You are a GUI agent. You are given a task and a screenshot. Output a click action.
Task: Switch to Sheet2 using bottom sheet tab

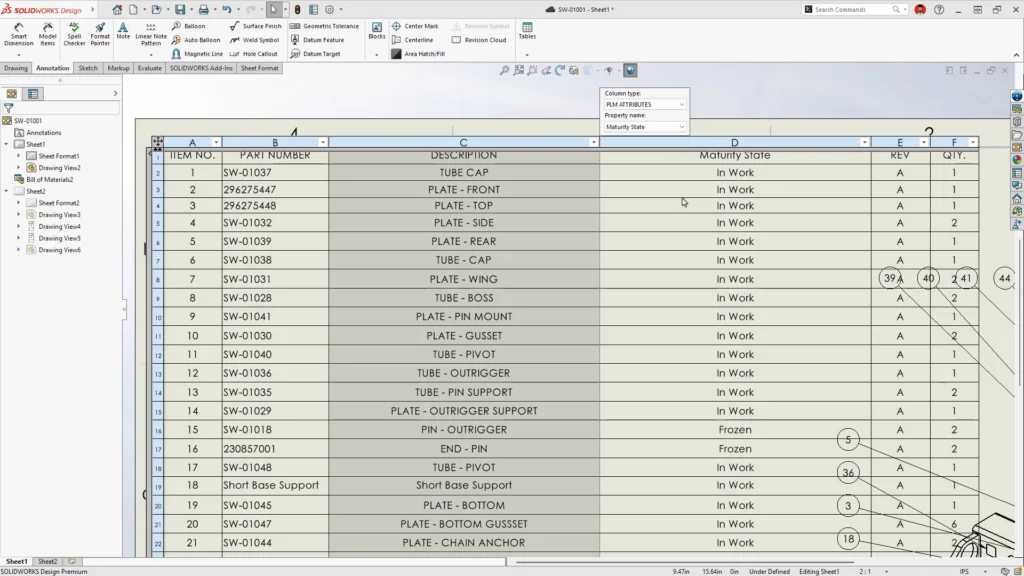pyautogui.click(x=46, y=561)
